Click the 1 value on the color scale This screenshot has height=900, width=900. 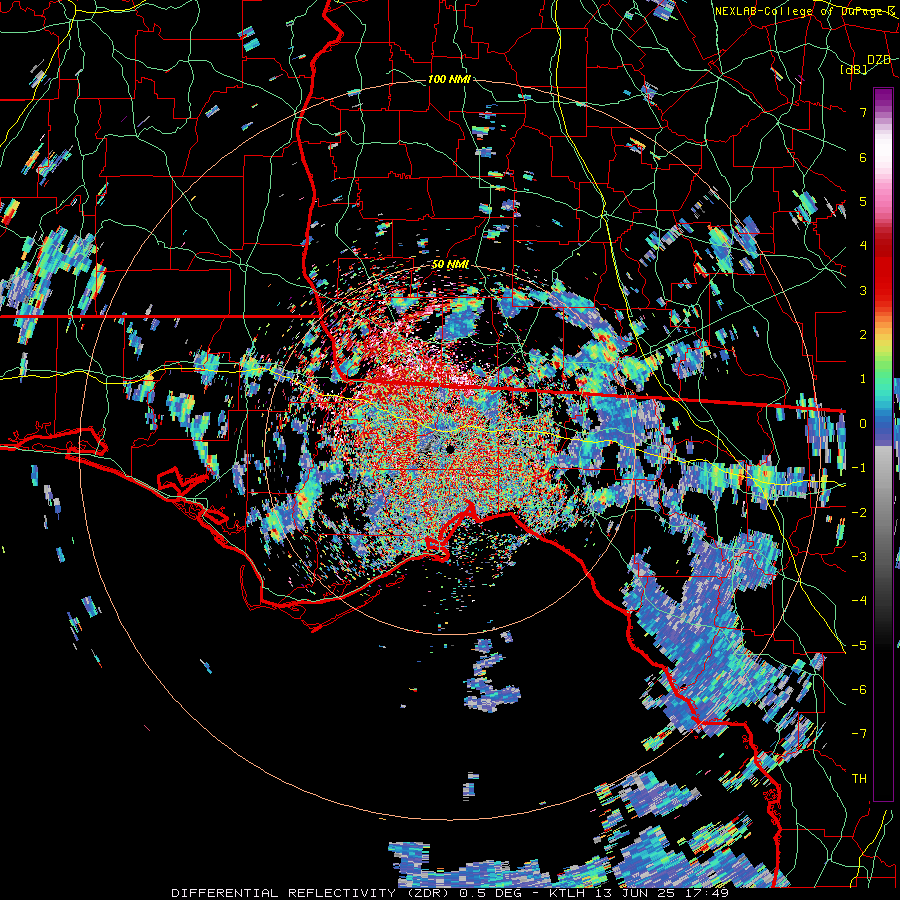pos(863,379)
